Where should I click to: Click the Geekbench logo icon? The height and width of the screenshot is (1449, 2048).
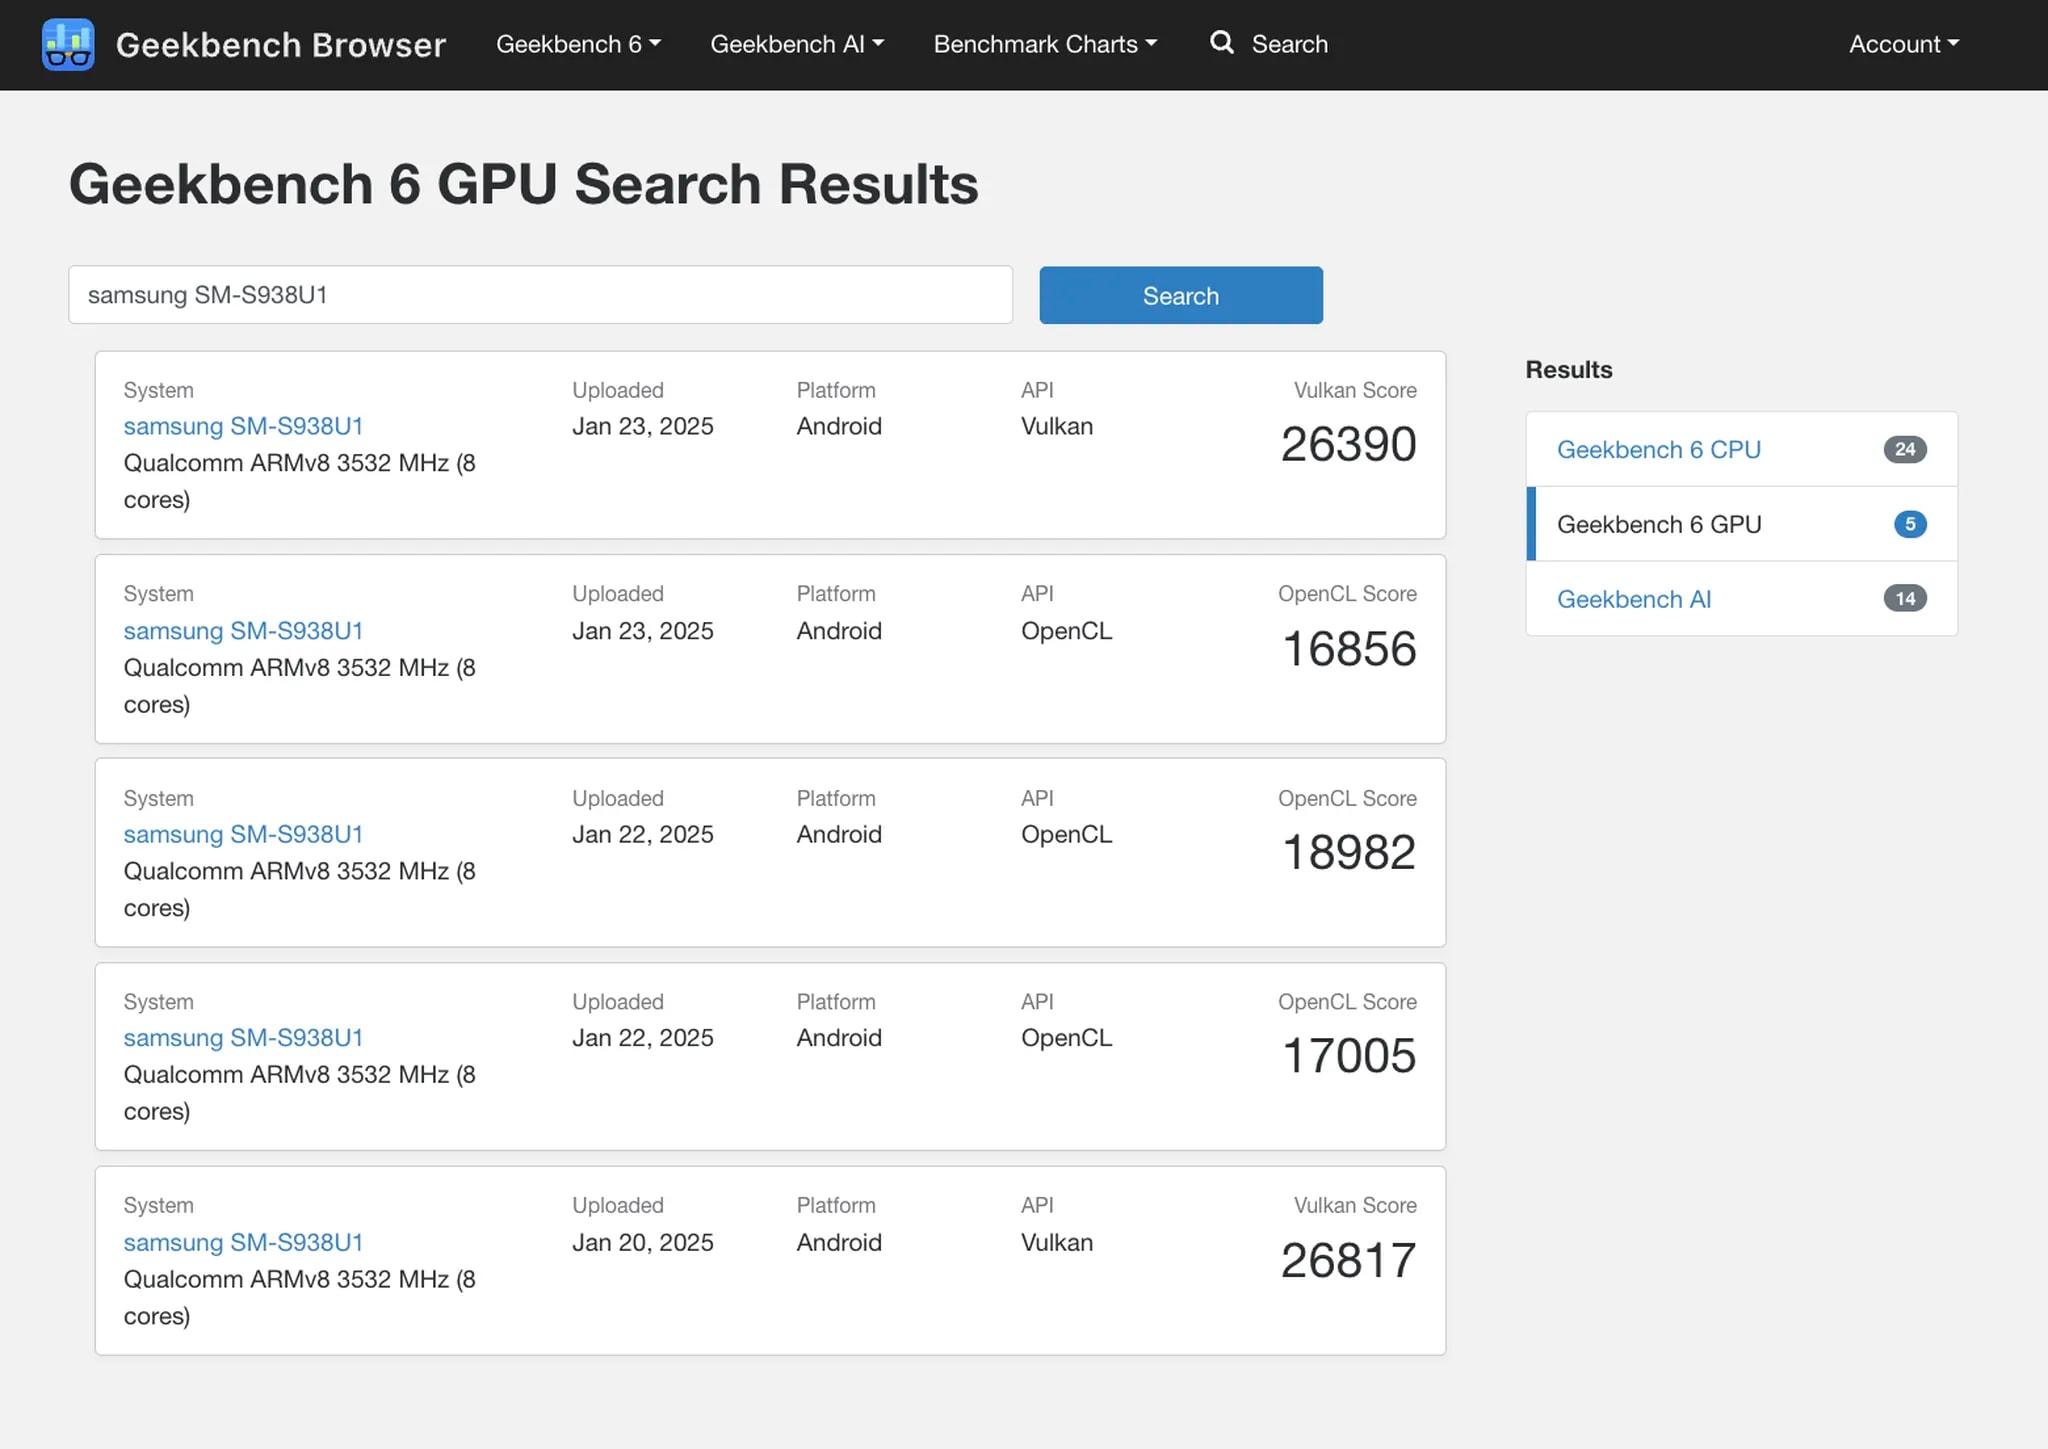coord(68,45)
